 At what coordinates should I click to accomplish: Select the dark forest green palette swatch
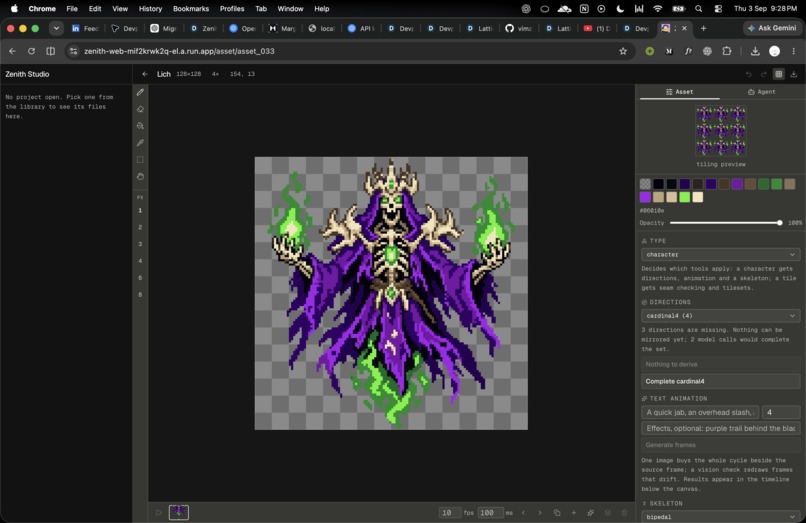pos(763,184)
